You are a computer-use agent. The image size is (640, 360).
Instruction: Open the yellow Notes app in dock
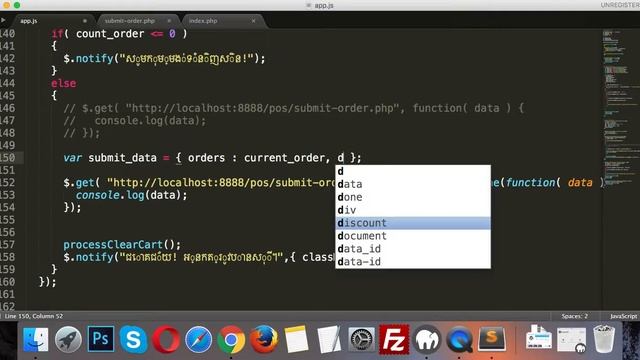(296, 339)
